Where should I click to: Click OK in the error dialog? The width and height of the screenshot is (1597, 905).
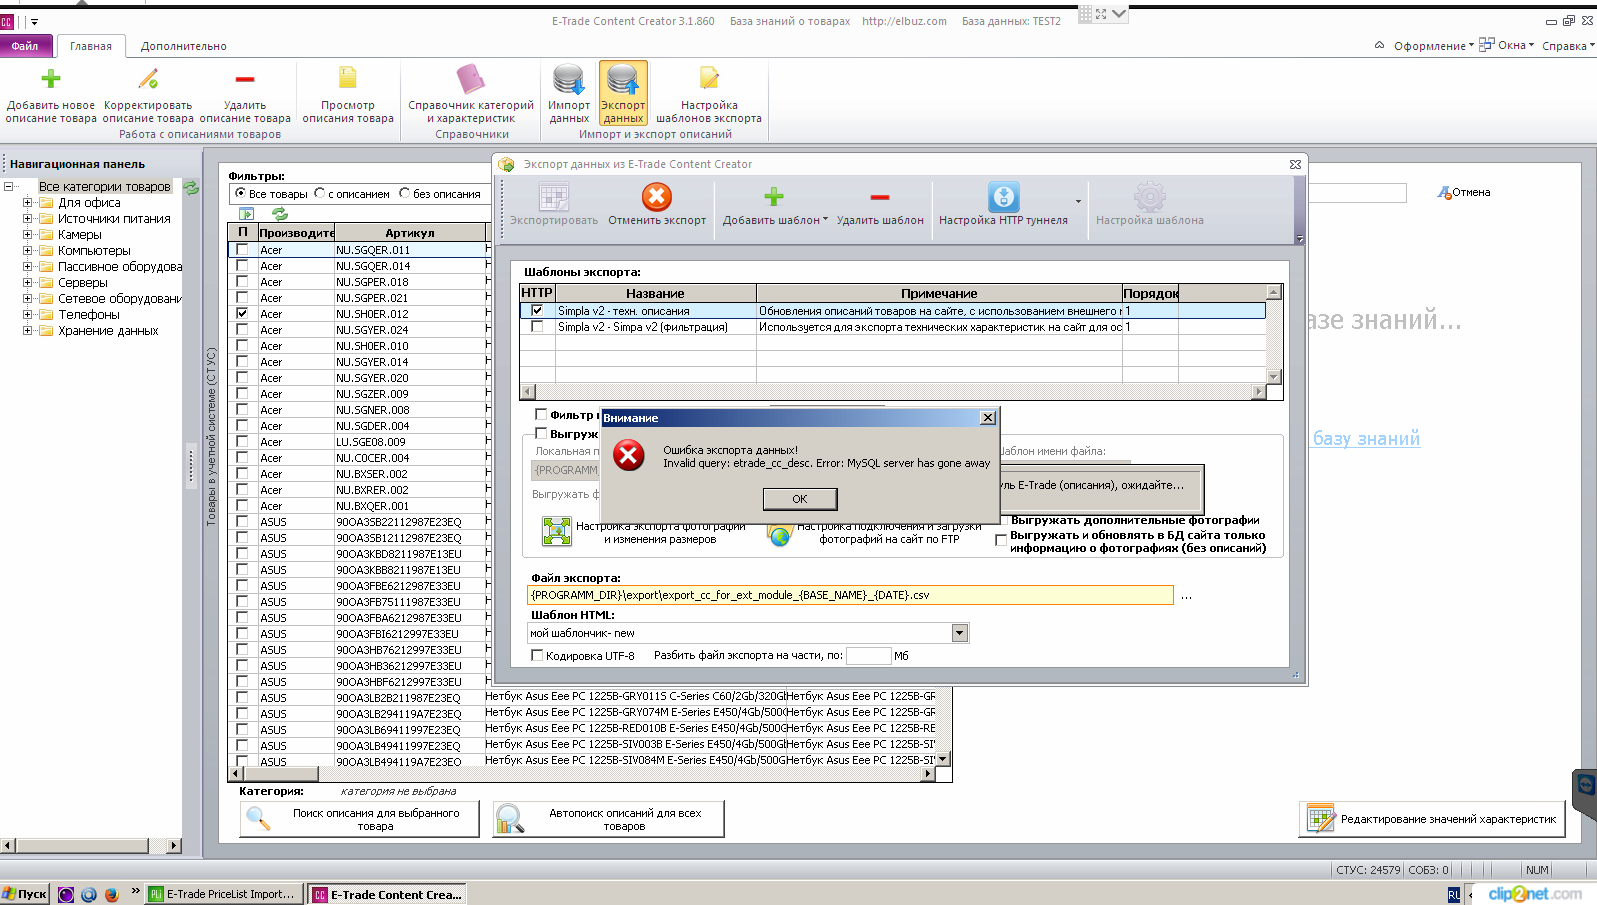click(800, 499)
